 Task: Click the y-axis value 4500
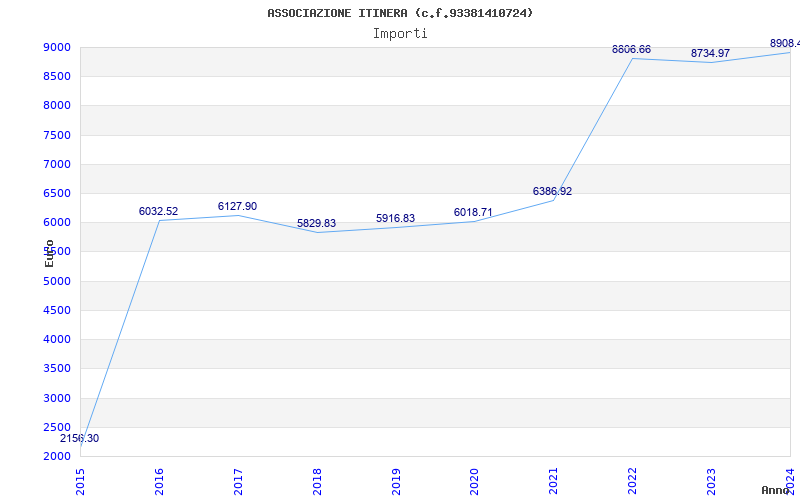pyautogui.click(x=58, y=310)
